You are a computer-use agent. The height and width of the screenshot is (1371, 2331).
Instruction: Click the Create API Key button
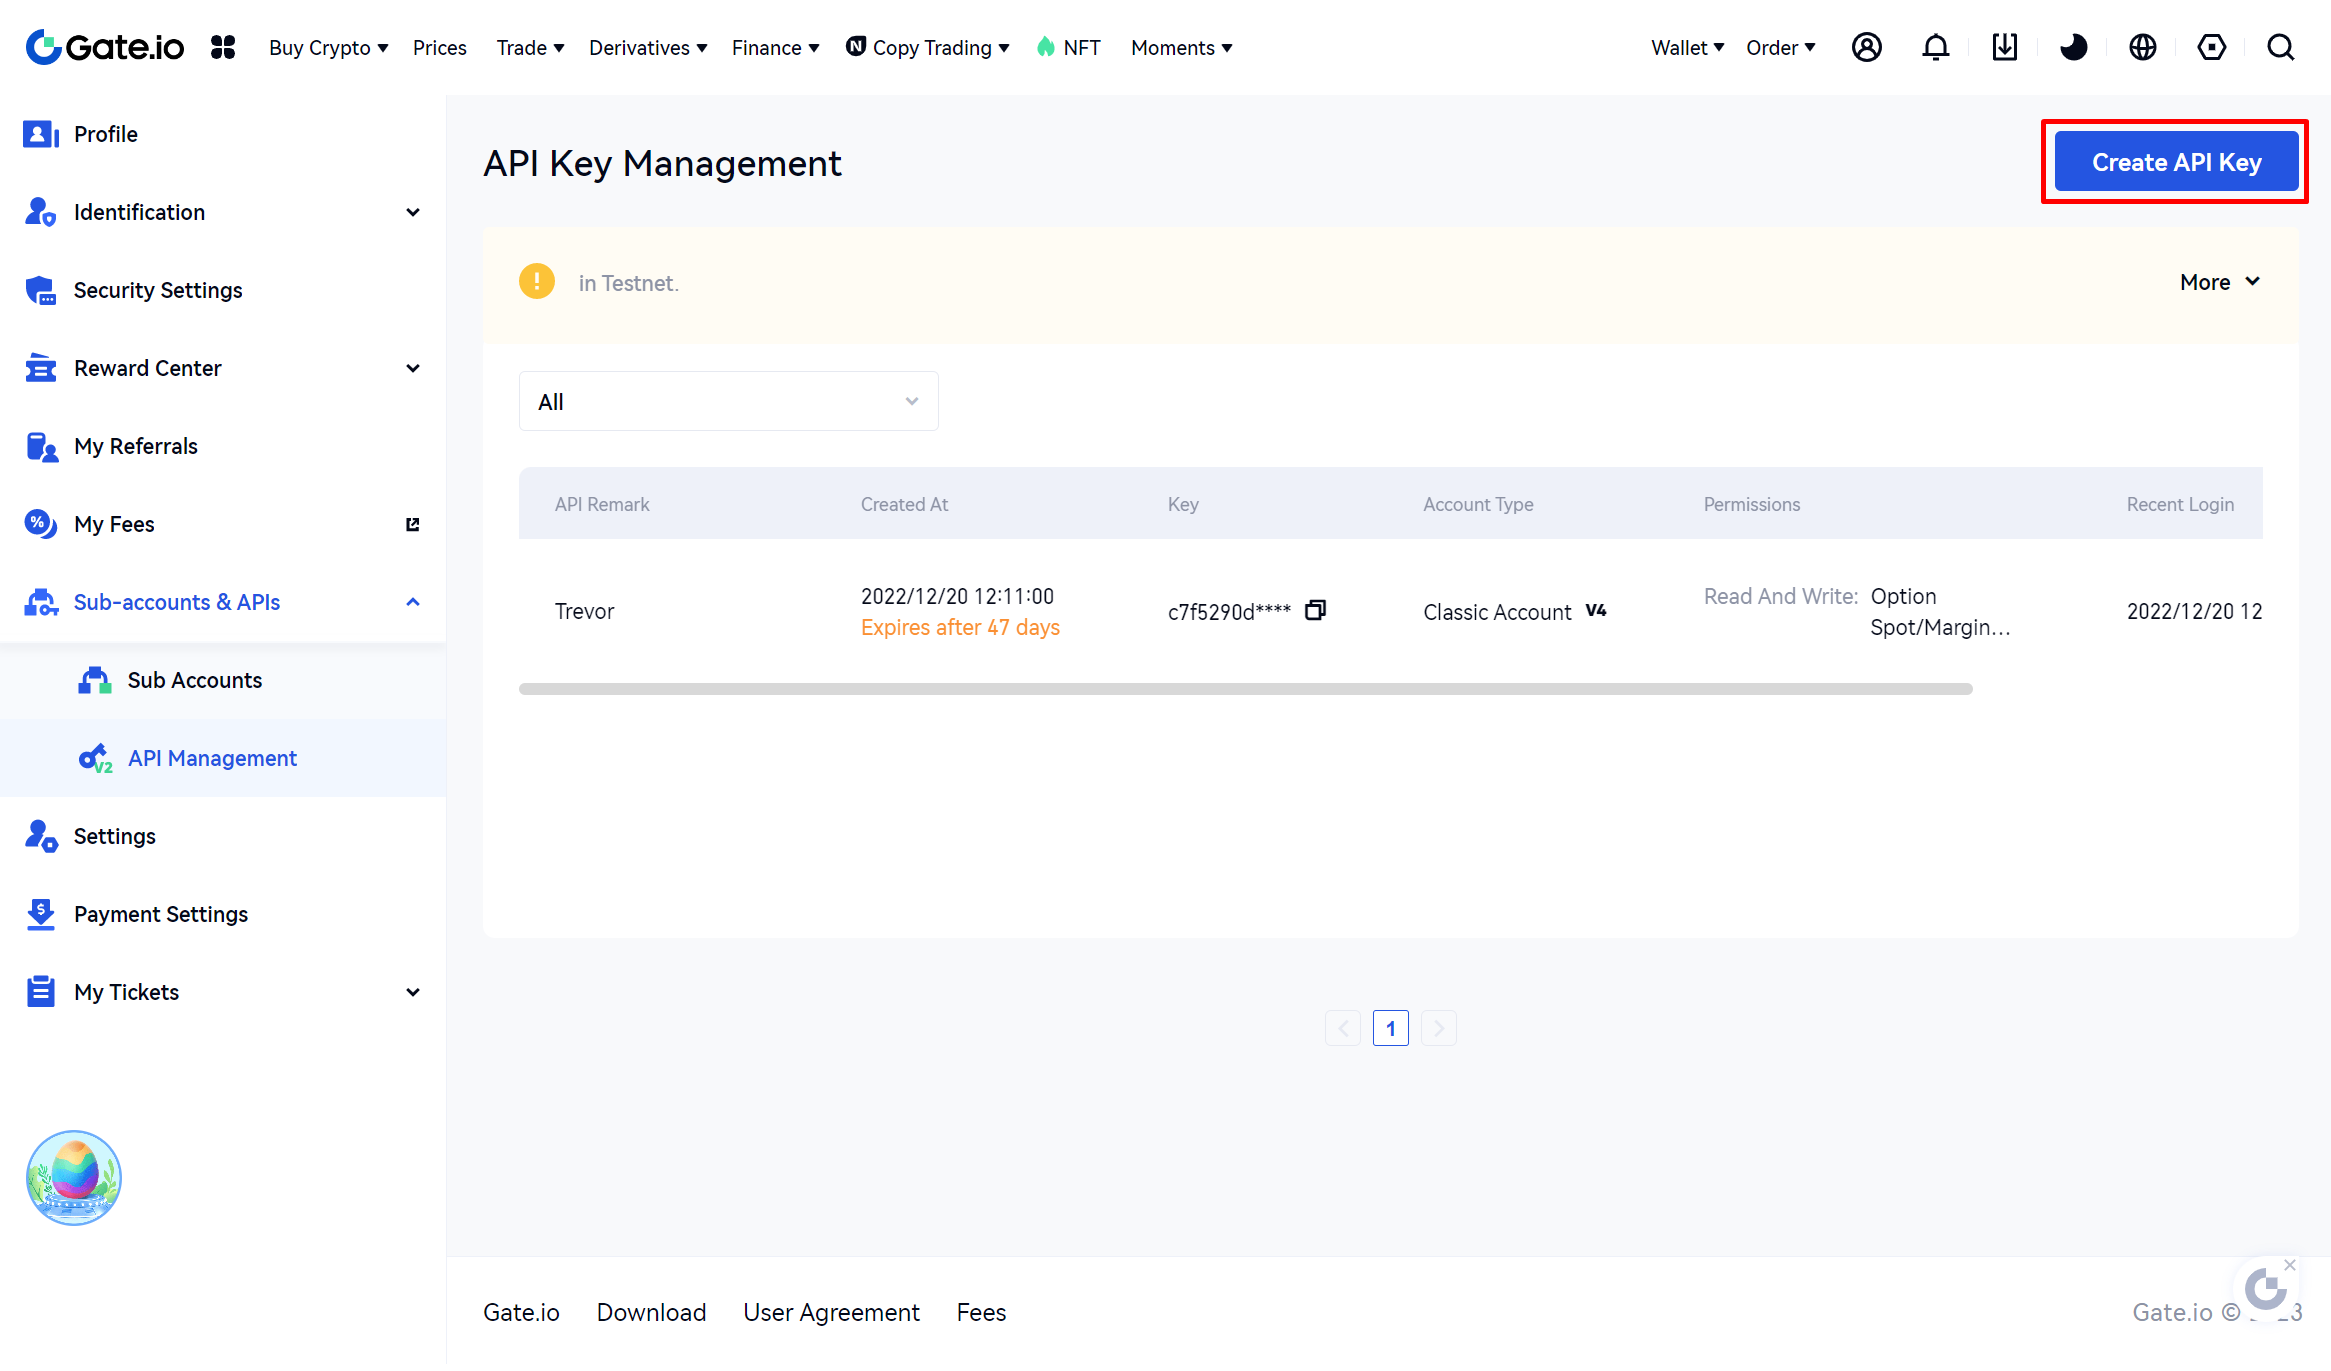coord(2176,162)
